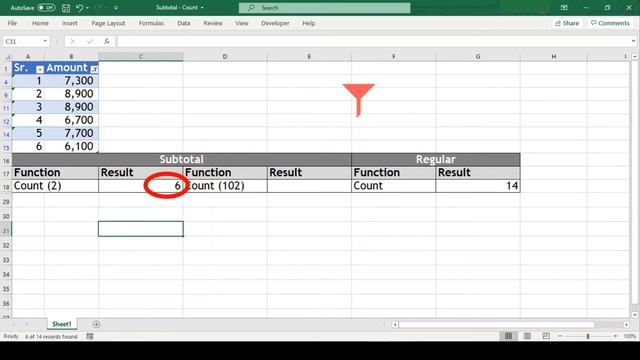
Task: Click the vertical scroll down arrow
Action: click(x=635, y=315)
